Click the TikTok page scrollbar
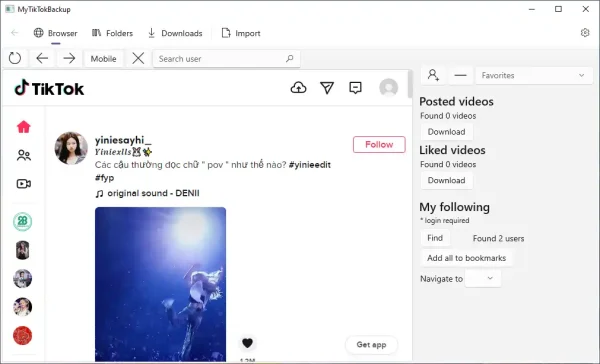This screenshot has height=364, width=600. coord(410,84)
